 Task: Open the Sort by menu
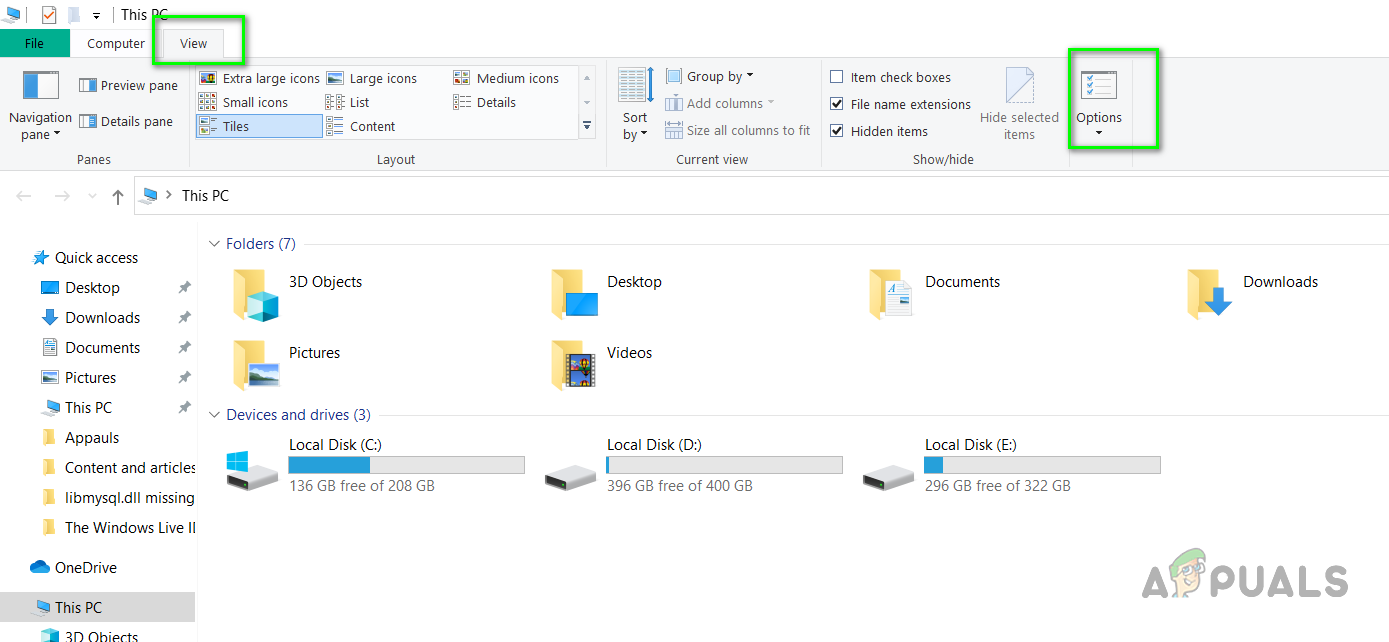[635, 104]
